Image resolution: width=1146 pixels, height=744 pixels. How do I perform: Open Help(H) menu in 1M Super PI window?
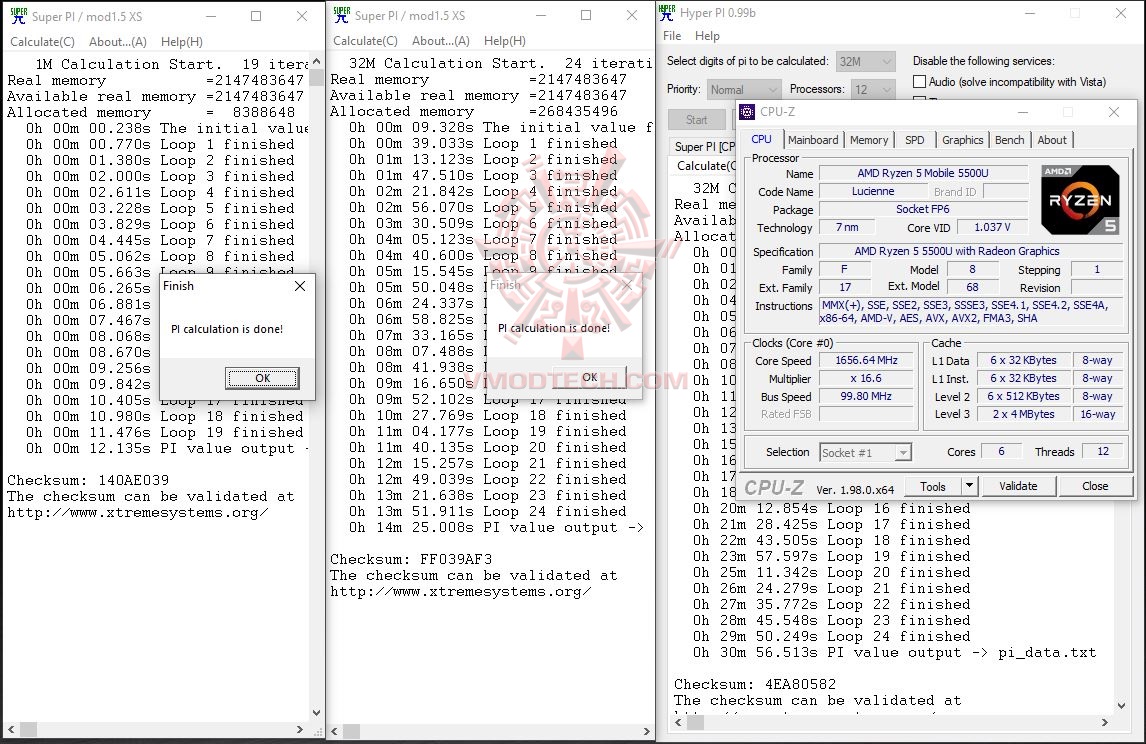[x=181, y=42]
